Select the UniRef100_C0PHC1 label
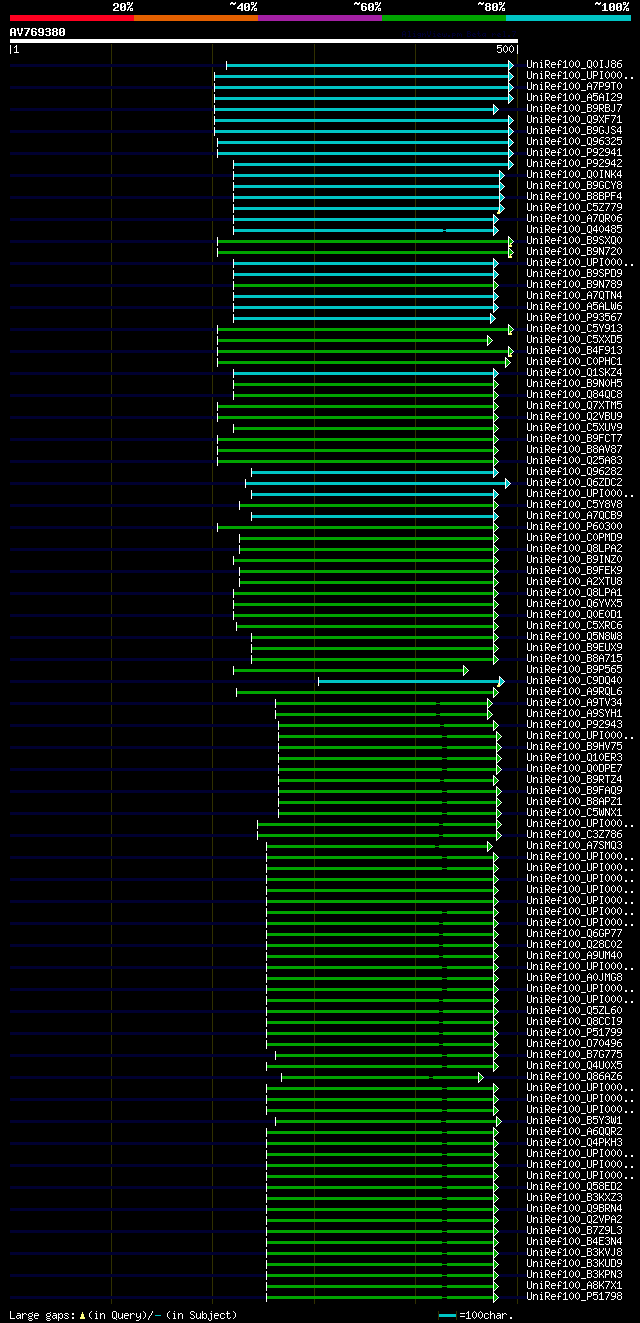This screenshot has width=640, height=1323. click(x=574, y=362)
